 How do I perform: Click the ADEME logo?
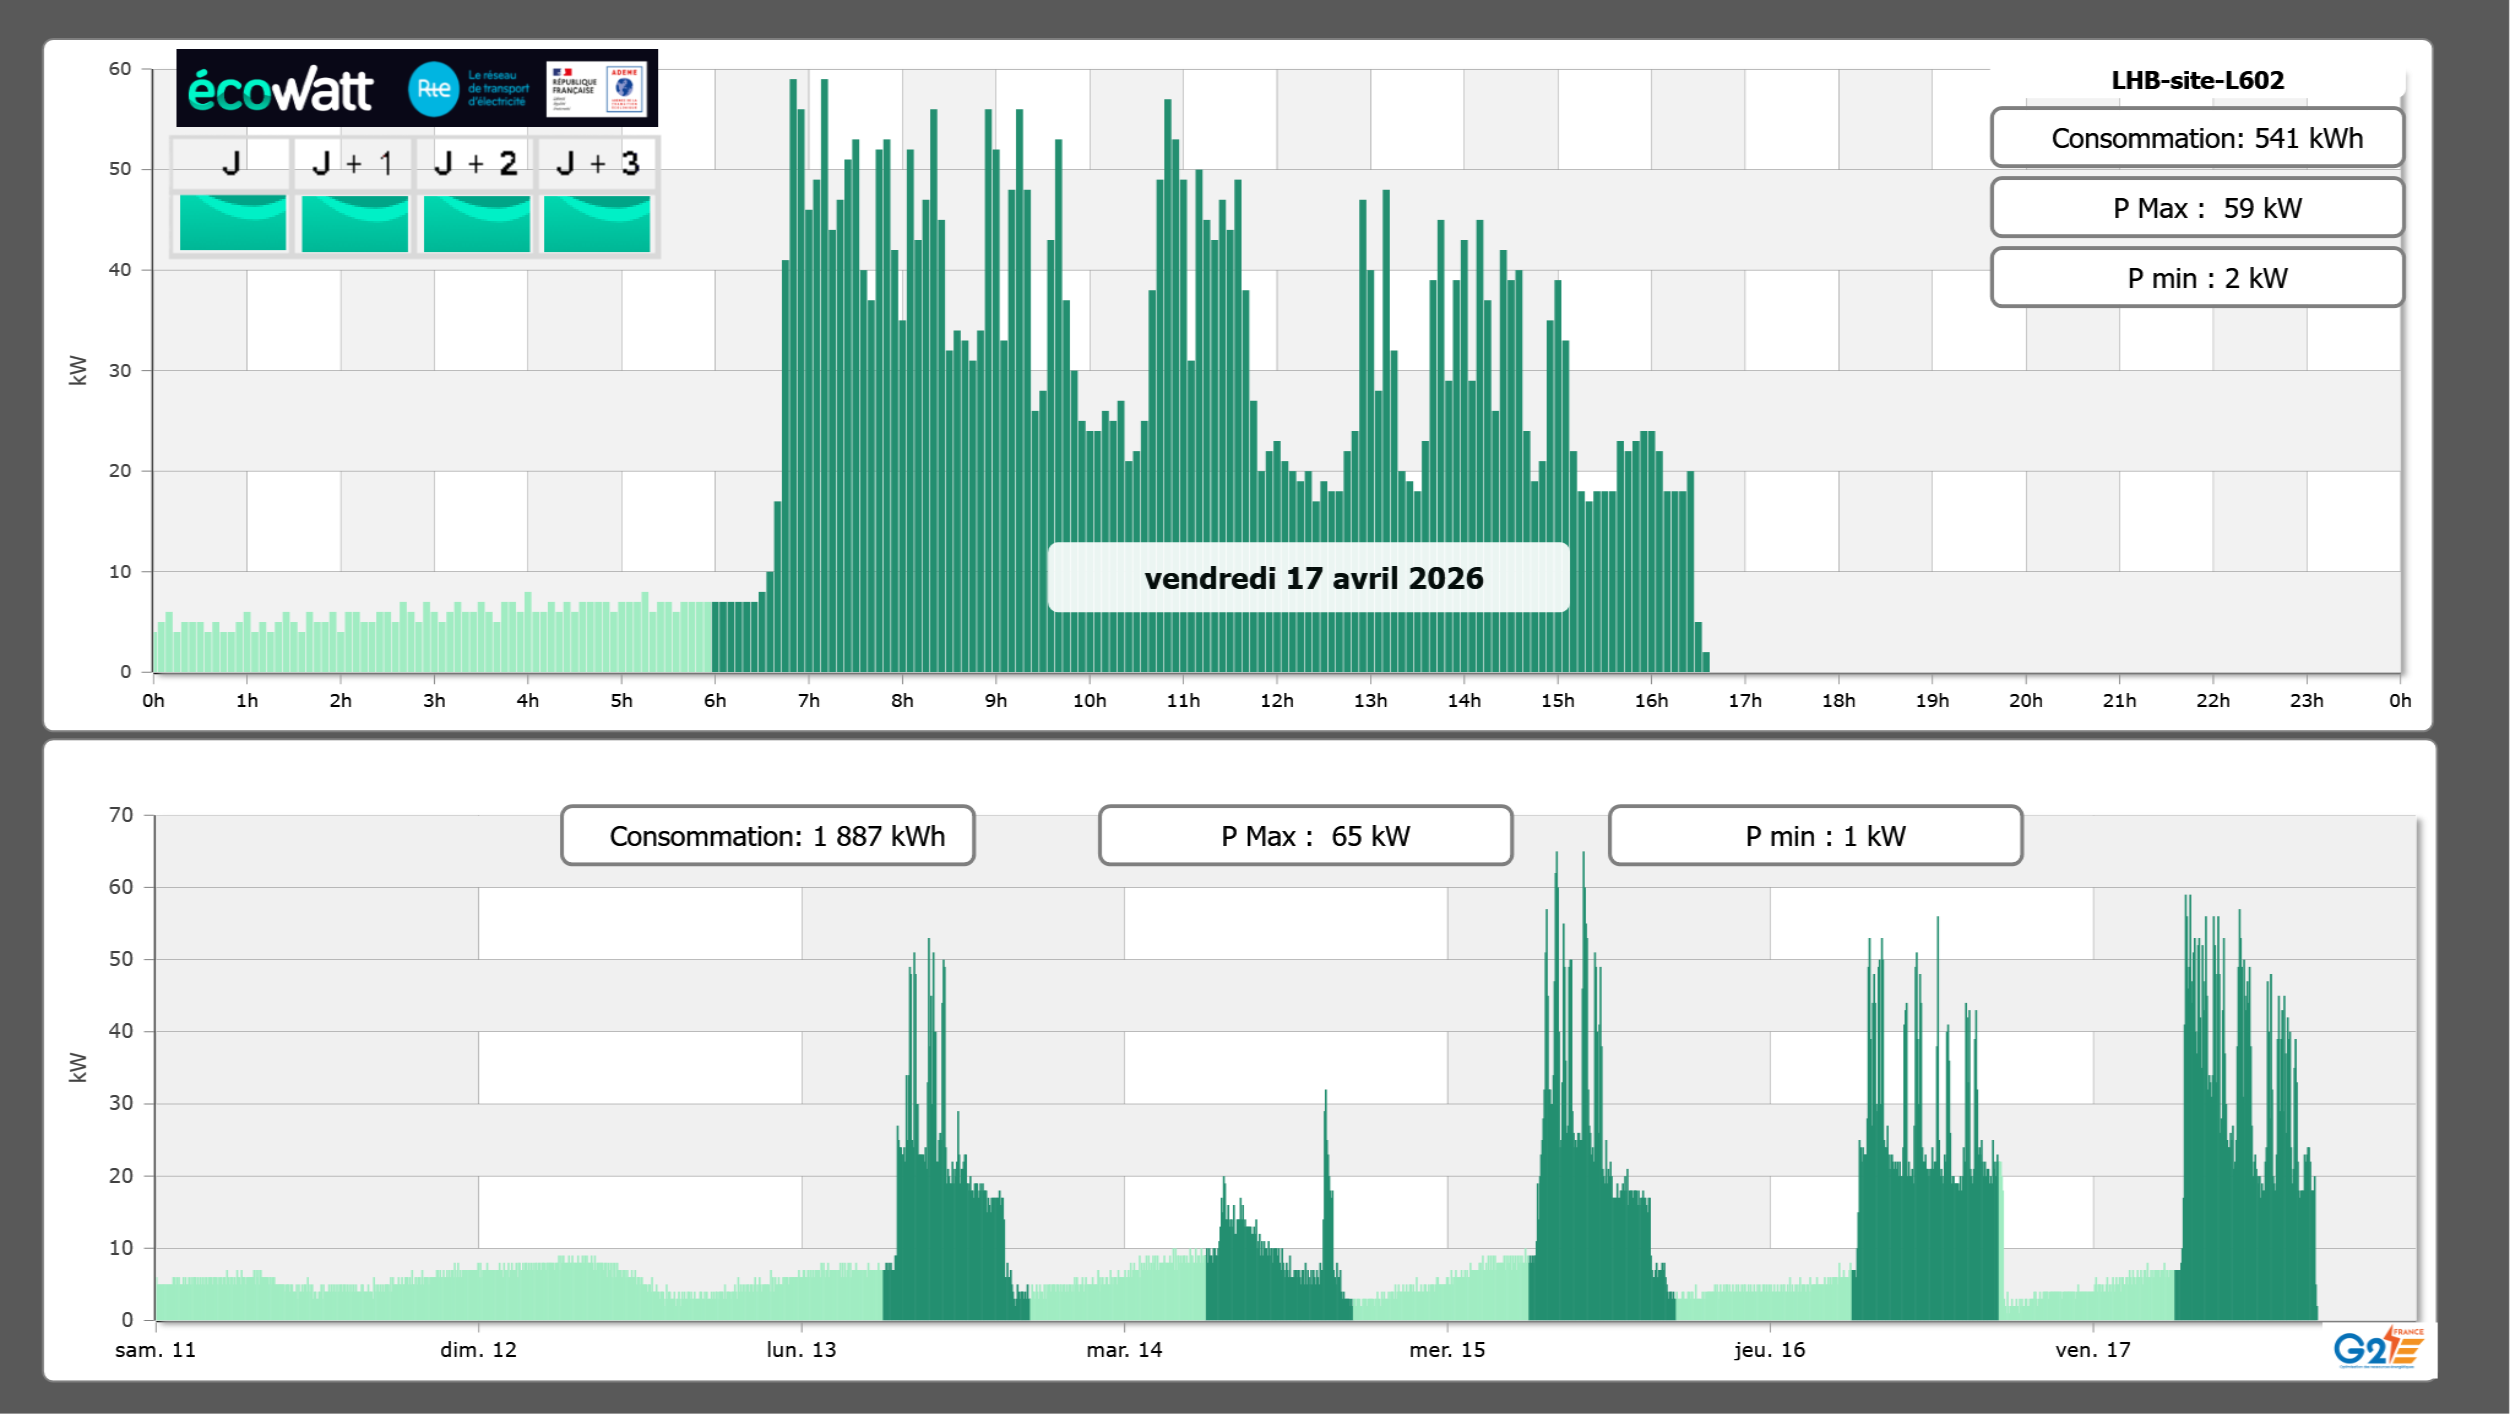[x=625, y=89]
